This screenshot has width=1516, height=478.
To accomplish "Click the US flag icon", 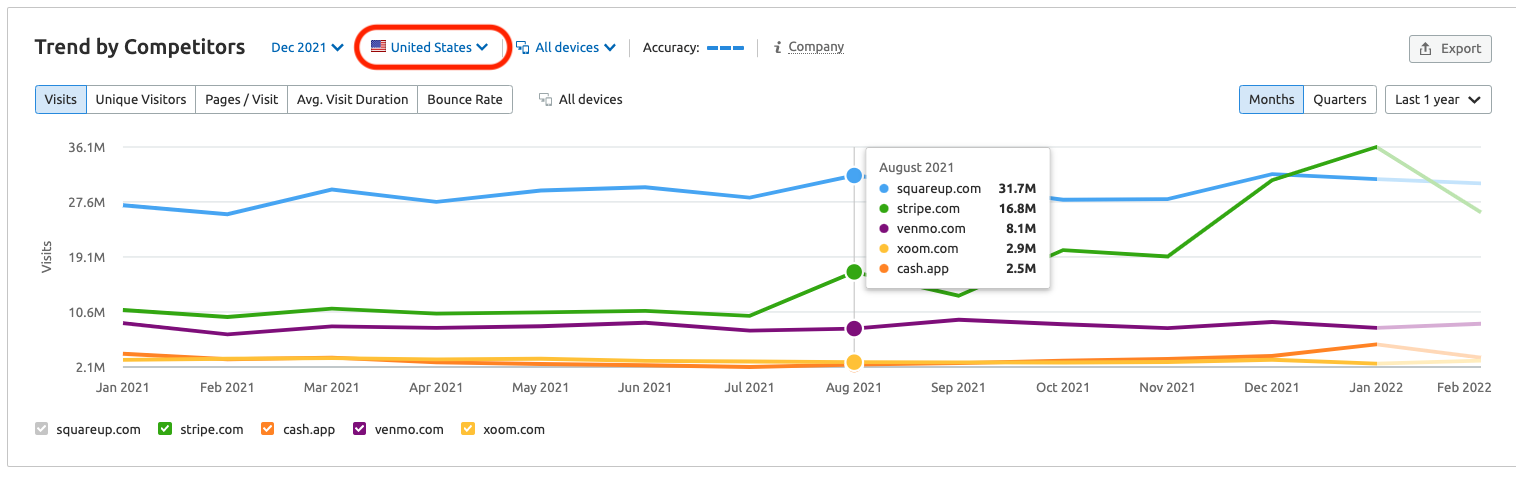I will coord(378,47).
